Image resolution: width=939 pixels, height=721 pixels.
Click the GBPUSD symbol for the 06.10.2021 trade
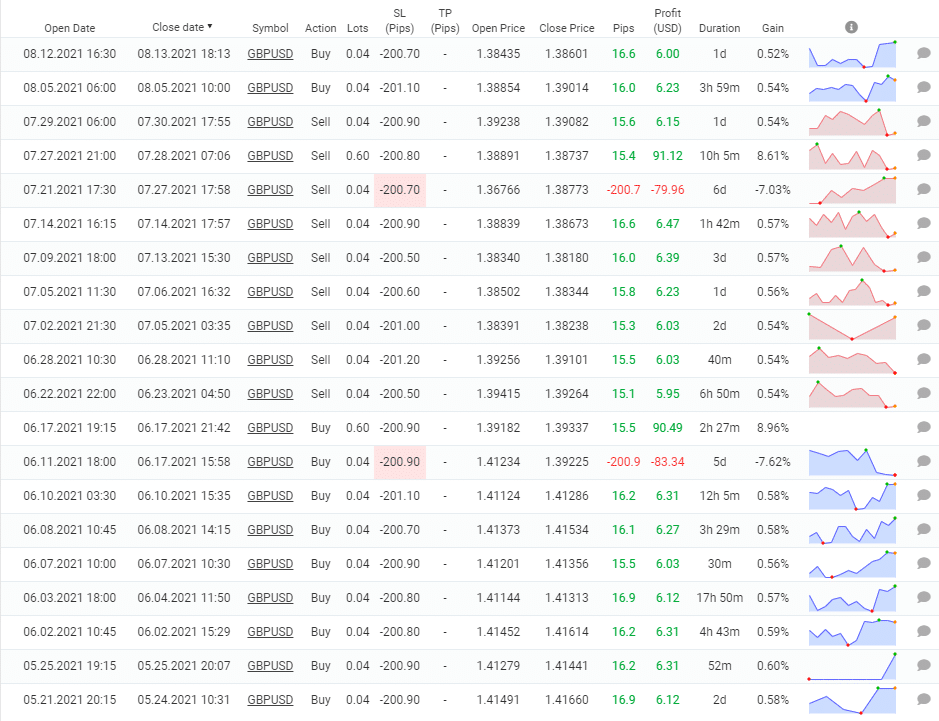click(270, 496)
